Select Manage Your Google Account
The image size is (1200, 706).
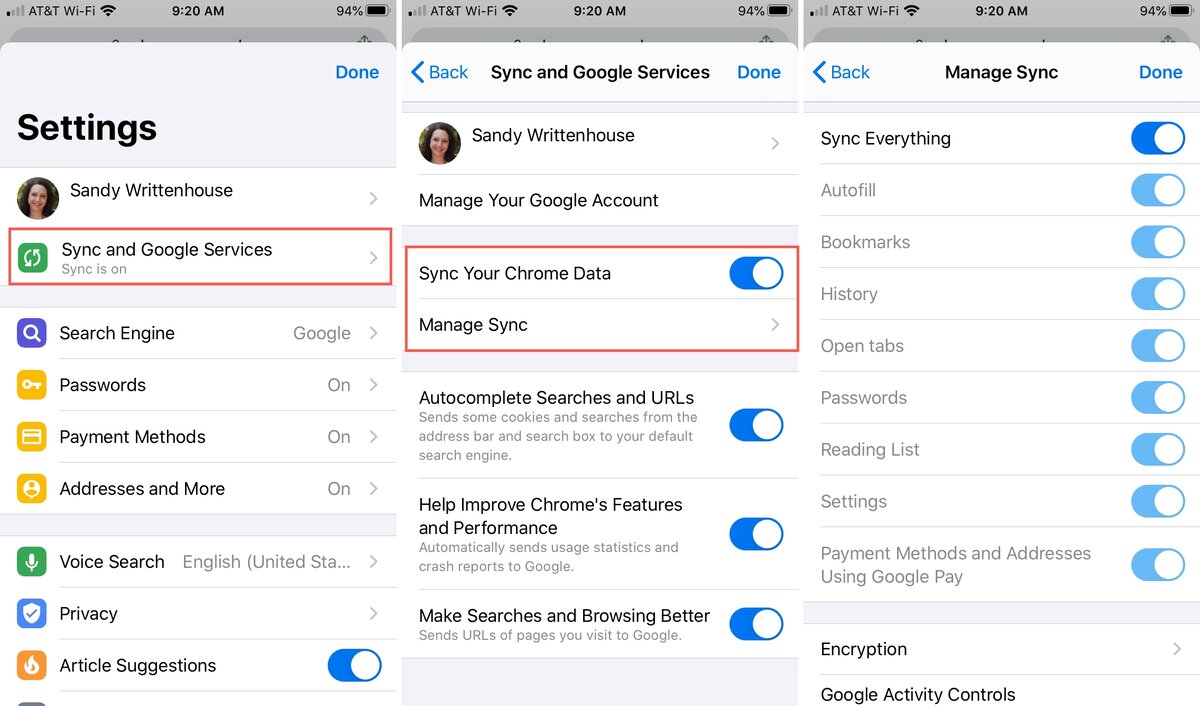coord(539,200)
